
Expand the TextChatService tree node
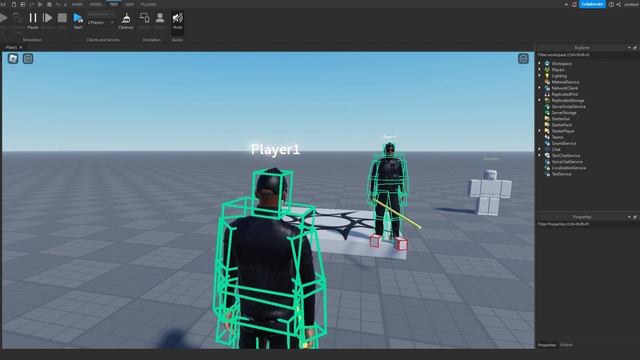coord(540,155)
